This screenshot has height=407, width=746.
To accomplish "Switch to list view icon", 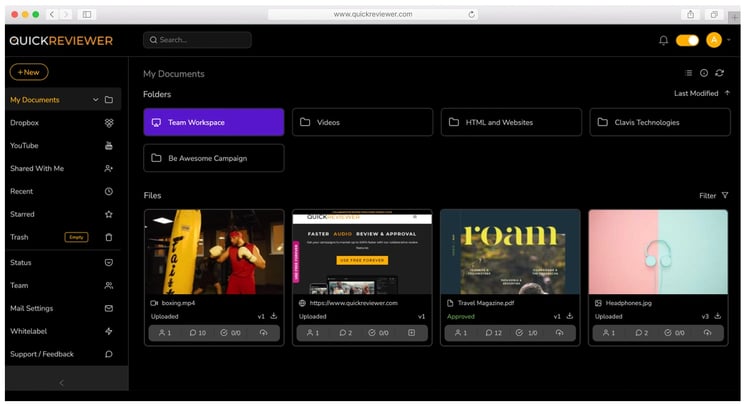I will point(688,73).
